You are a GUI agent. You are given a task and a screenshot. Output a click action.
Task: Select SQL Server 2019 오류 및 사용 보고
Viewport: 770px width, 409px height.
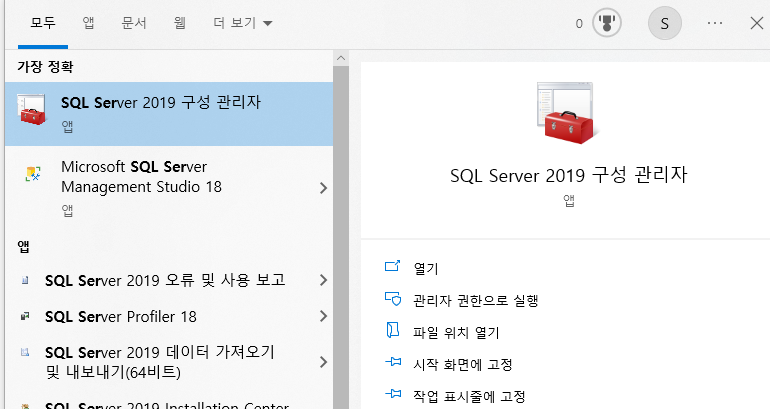tap(169, 280)
